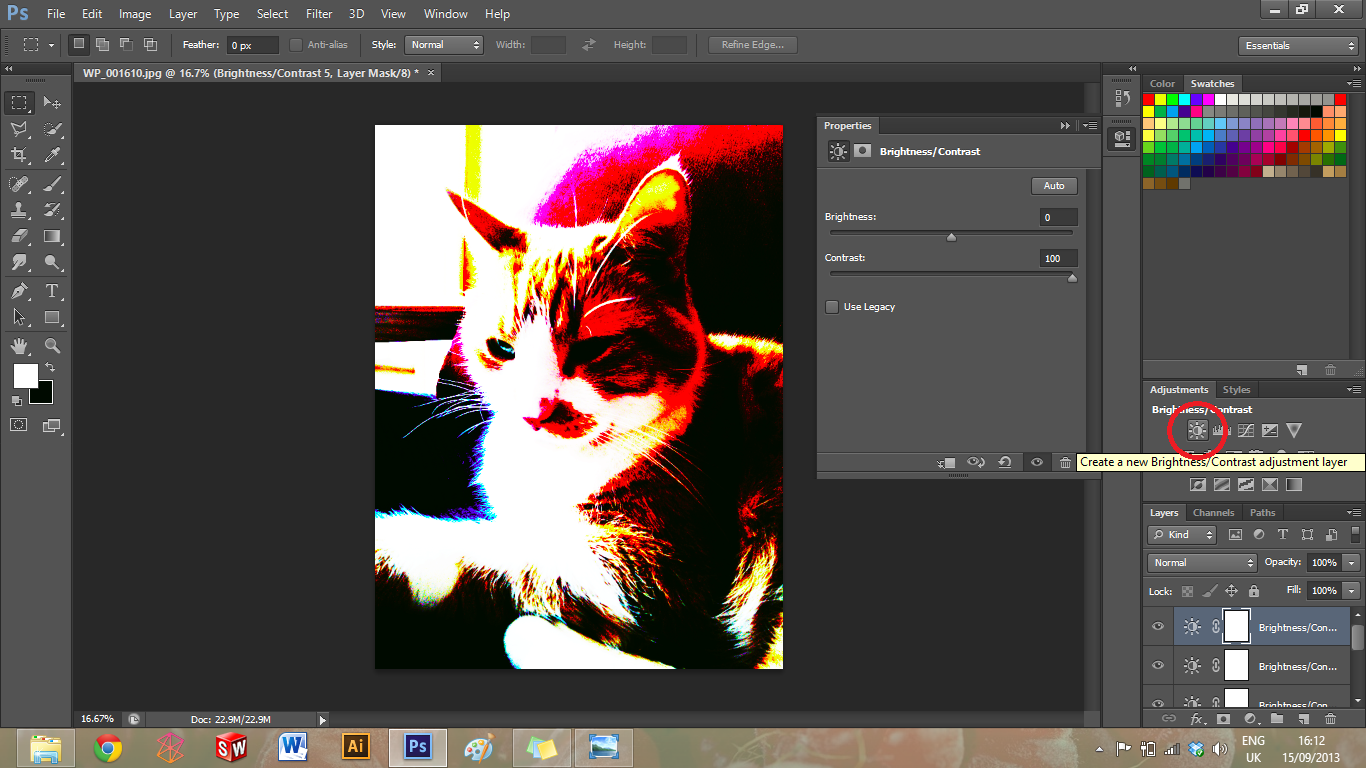Open Google Chrome from the taskbar

[108, 747]
